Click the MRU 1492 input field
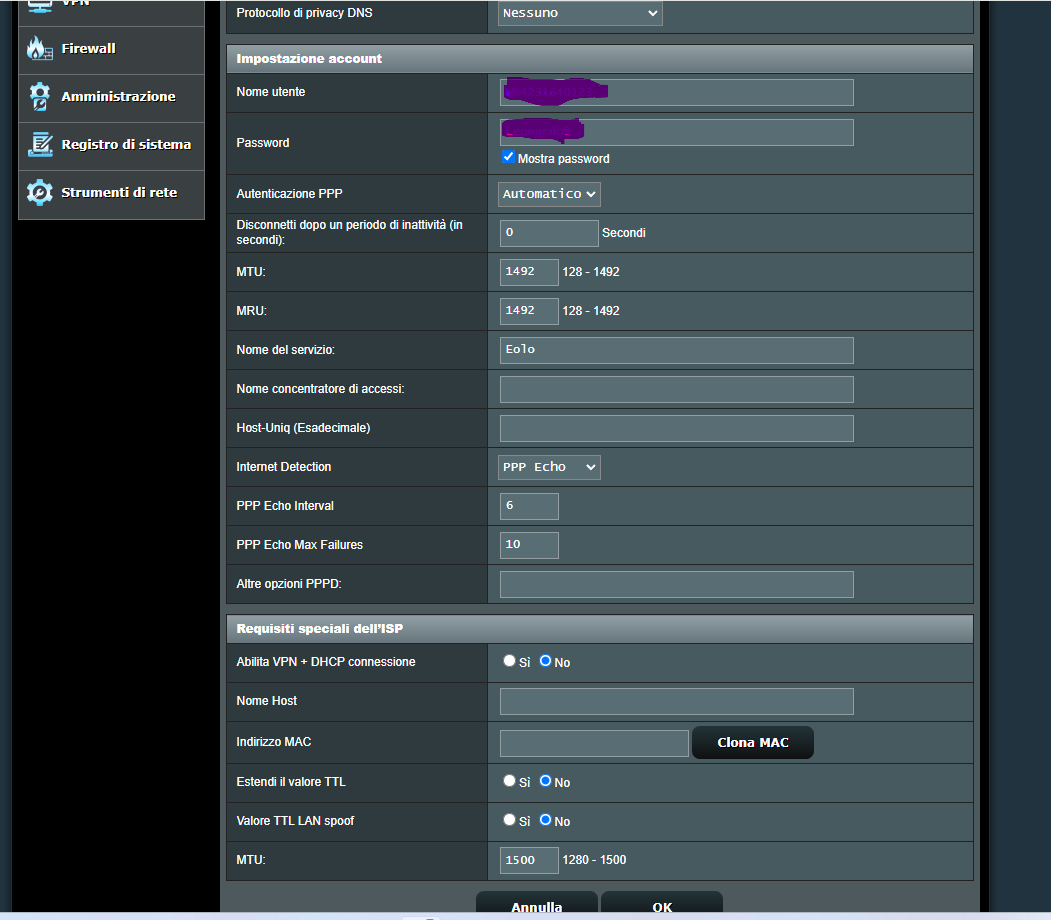1051x920 pixels. tap(529, 311)
